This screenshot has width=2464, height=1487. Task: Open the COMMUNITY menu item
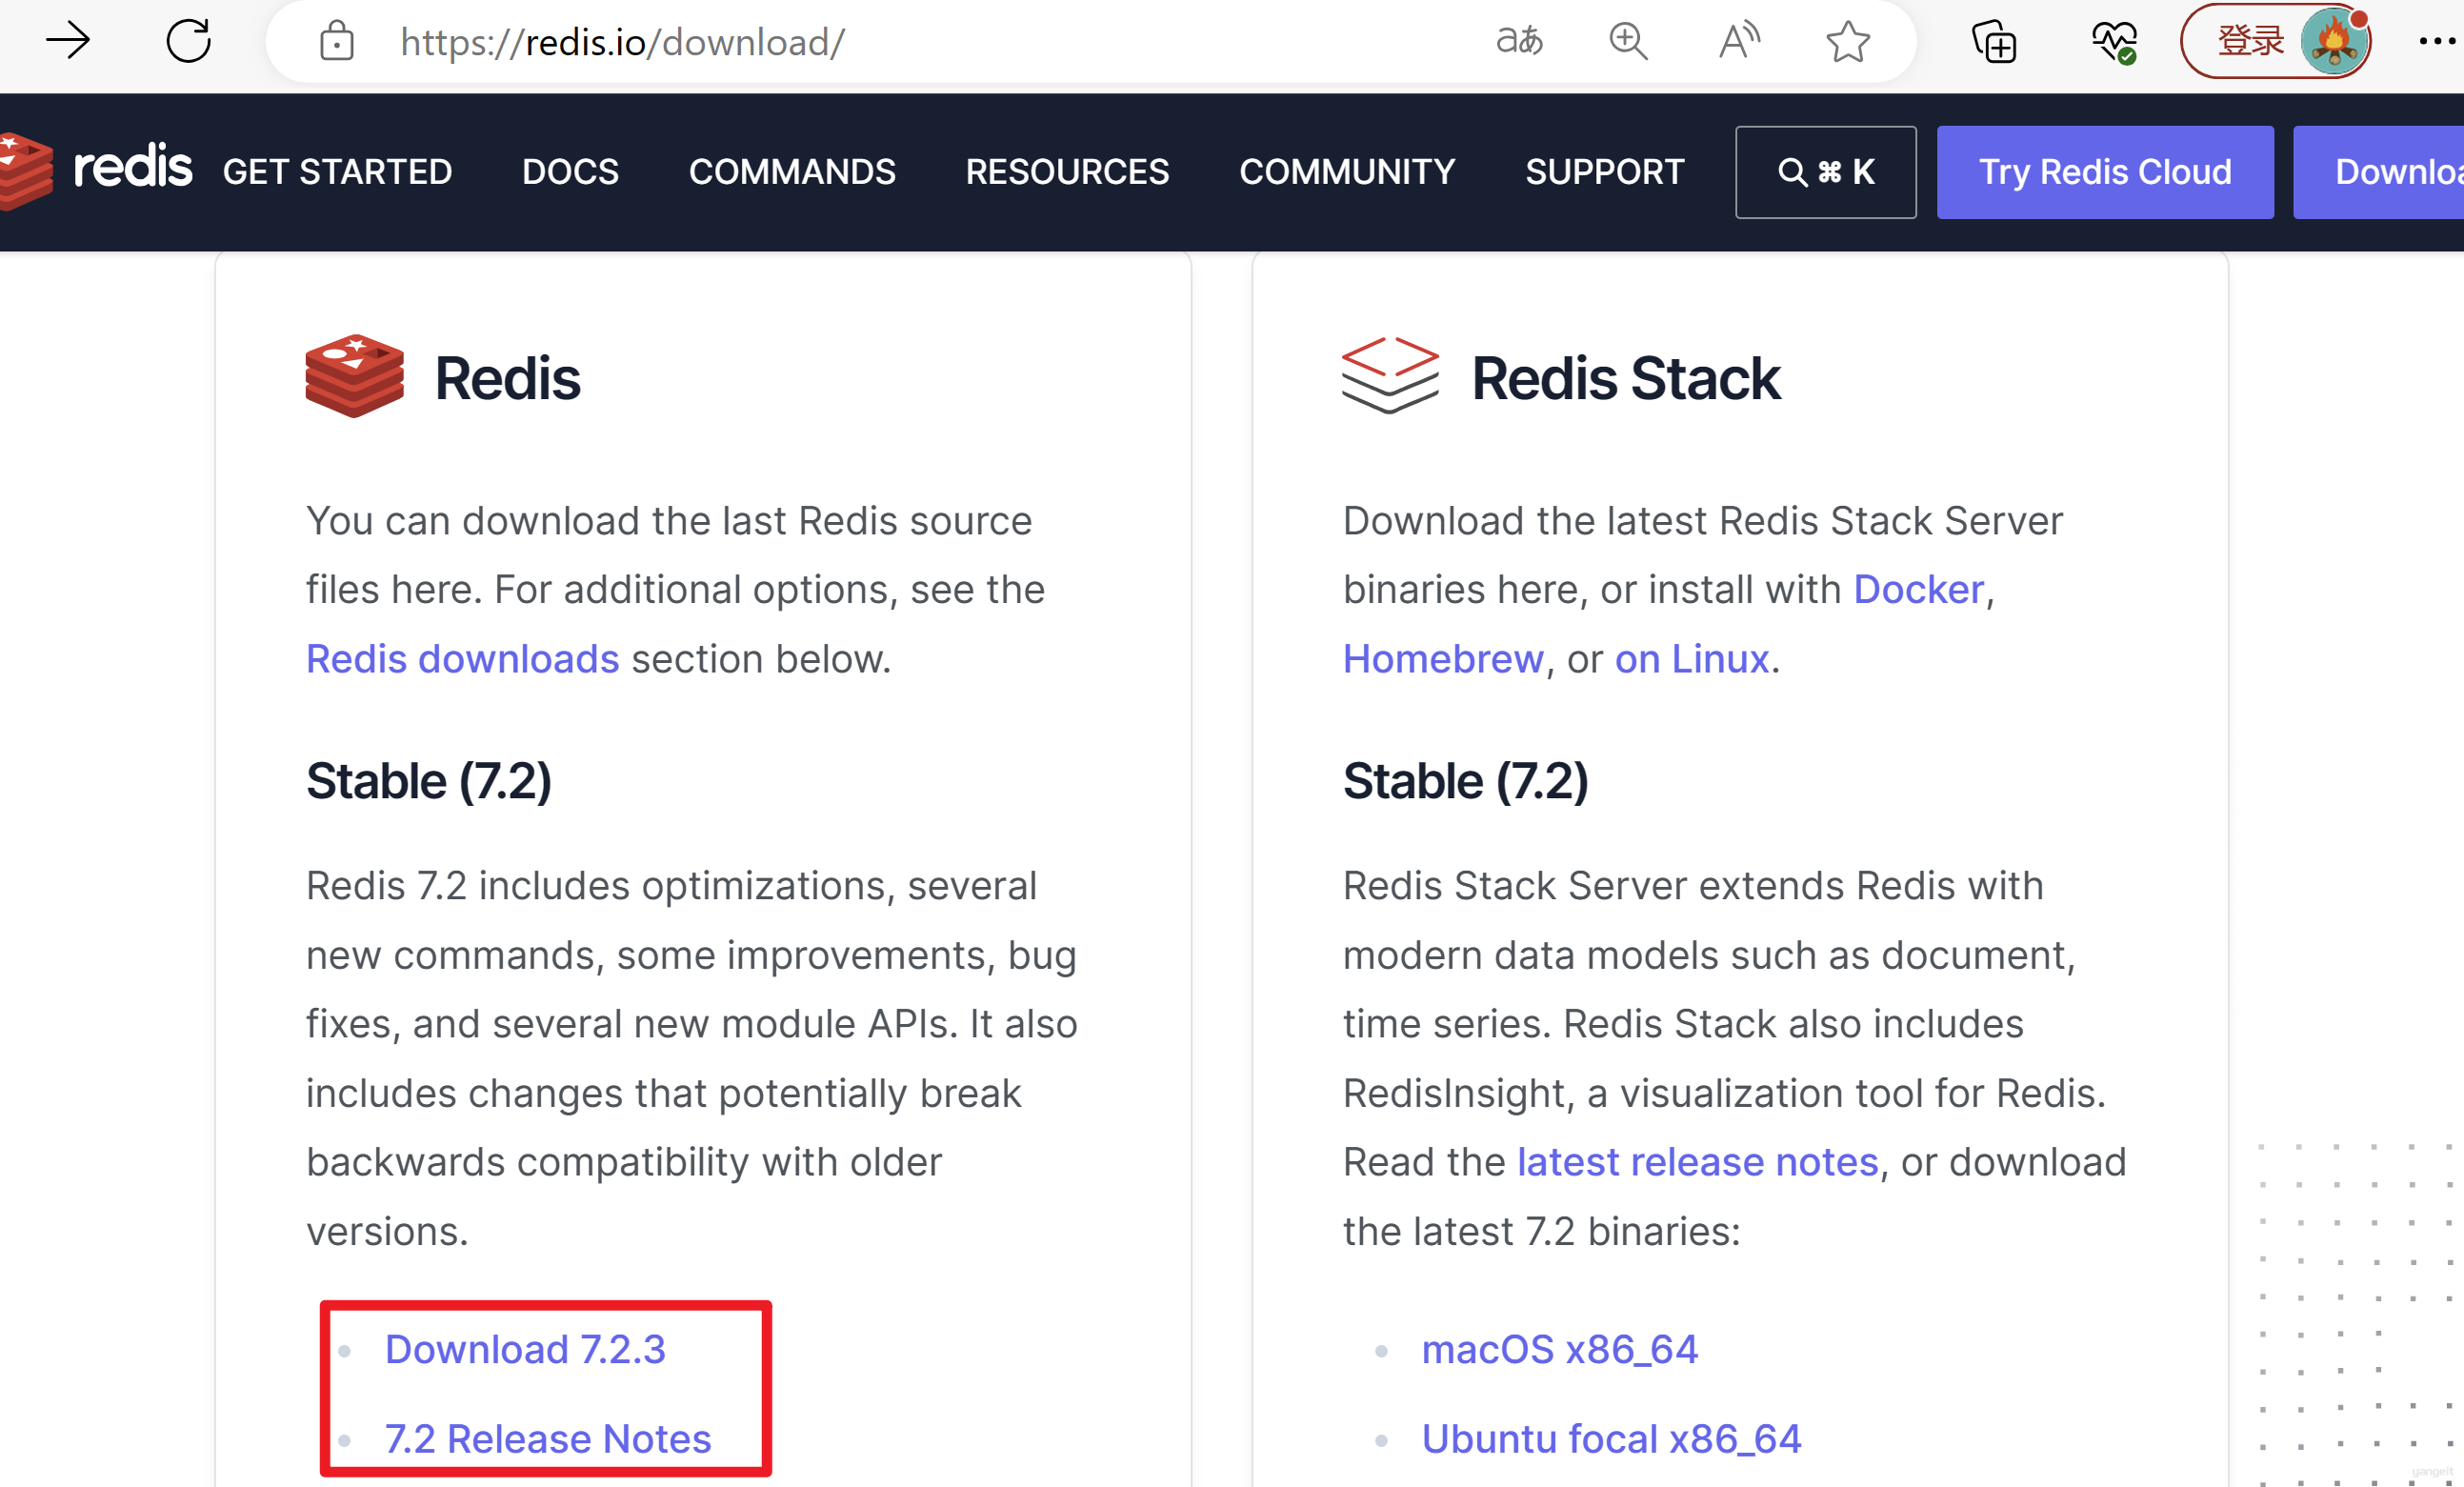[x=1347, y=172]
